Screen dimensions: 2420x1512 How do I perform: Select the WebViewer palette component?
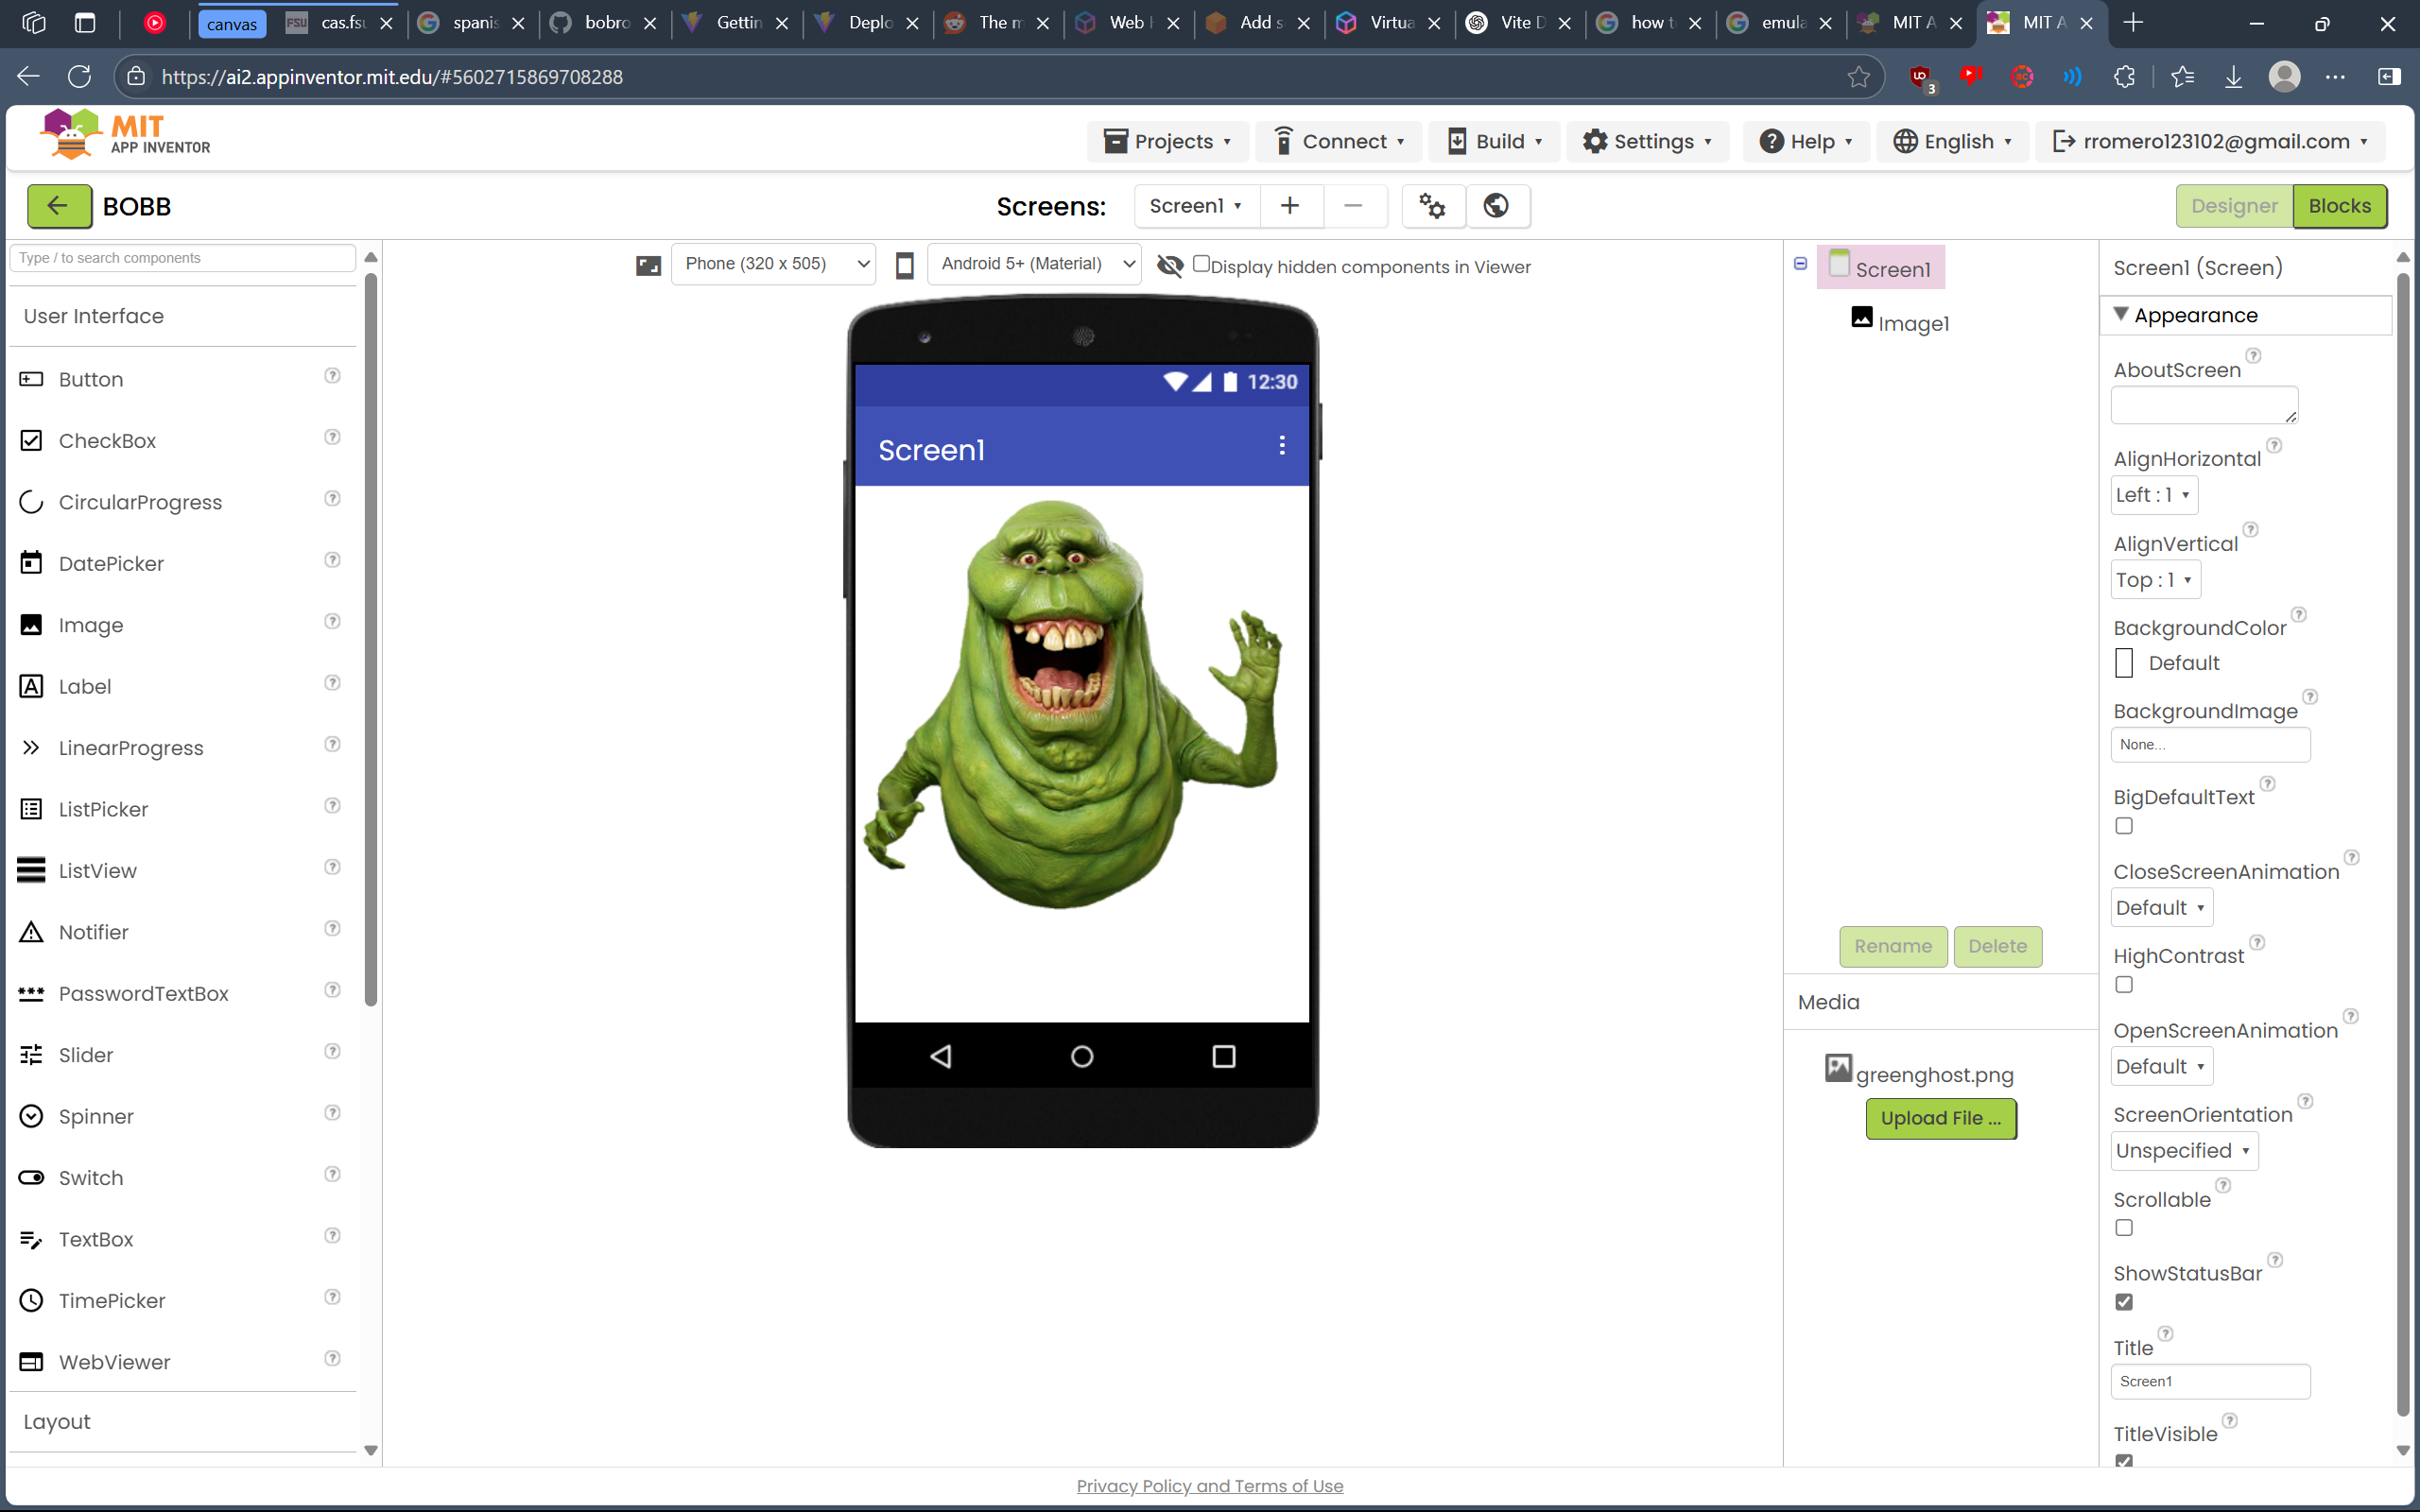[x=114, y=1362]
